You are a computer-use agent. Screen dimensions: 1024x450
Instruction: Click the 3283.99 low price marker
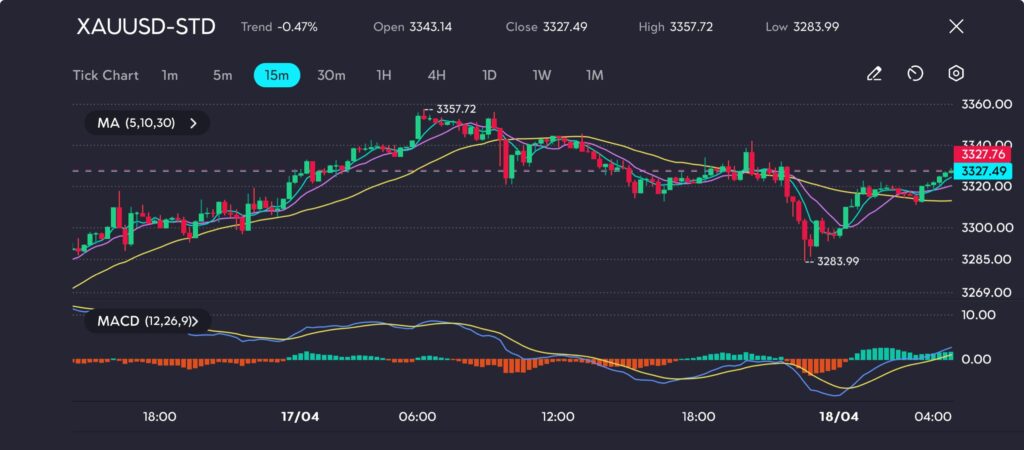coord(838,261)
